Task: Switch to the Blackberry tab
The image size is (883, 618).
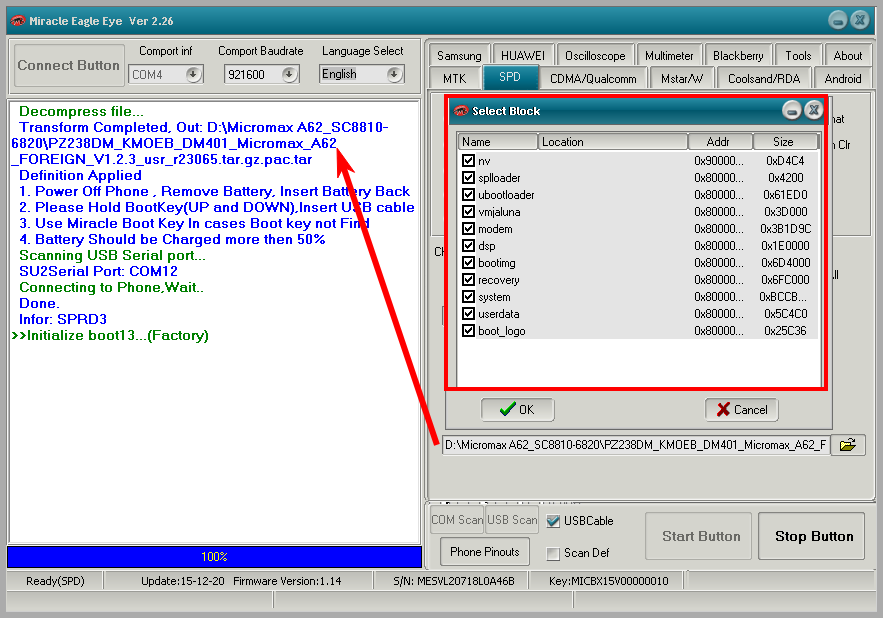Action: tap(738, 56)
